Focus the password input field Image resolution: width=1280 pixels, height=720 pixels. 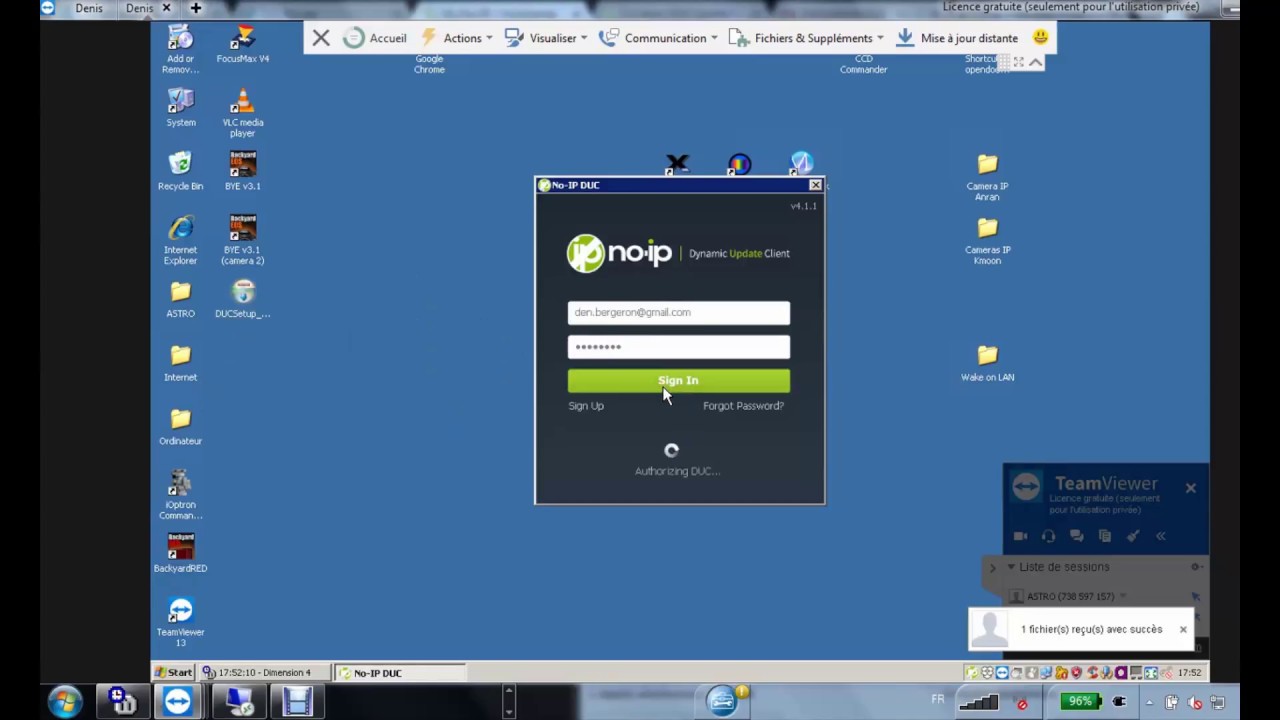[x=679, y=347]
